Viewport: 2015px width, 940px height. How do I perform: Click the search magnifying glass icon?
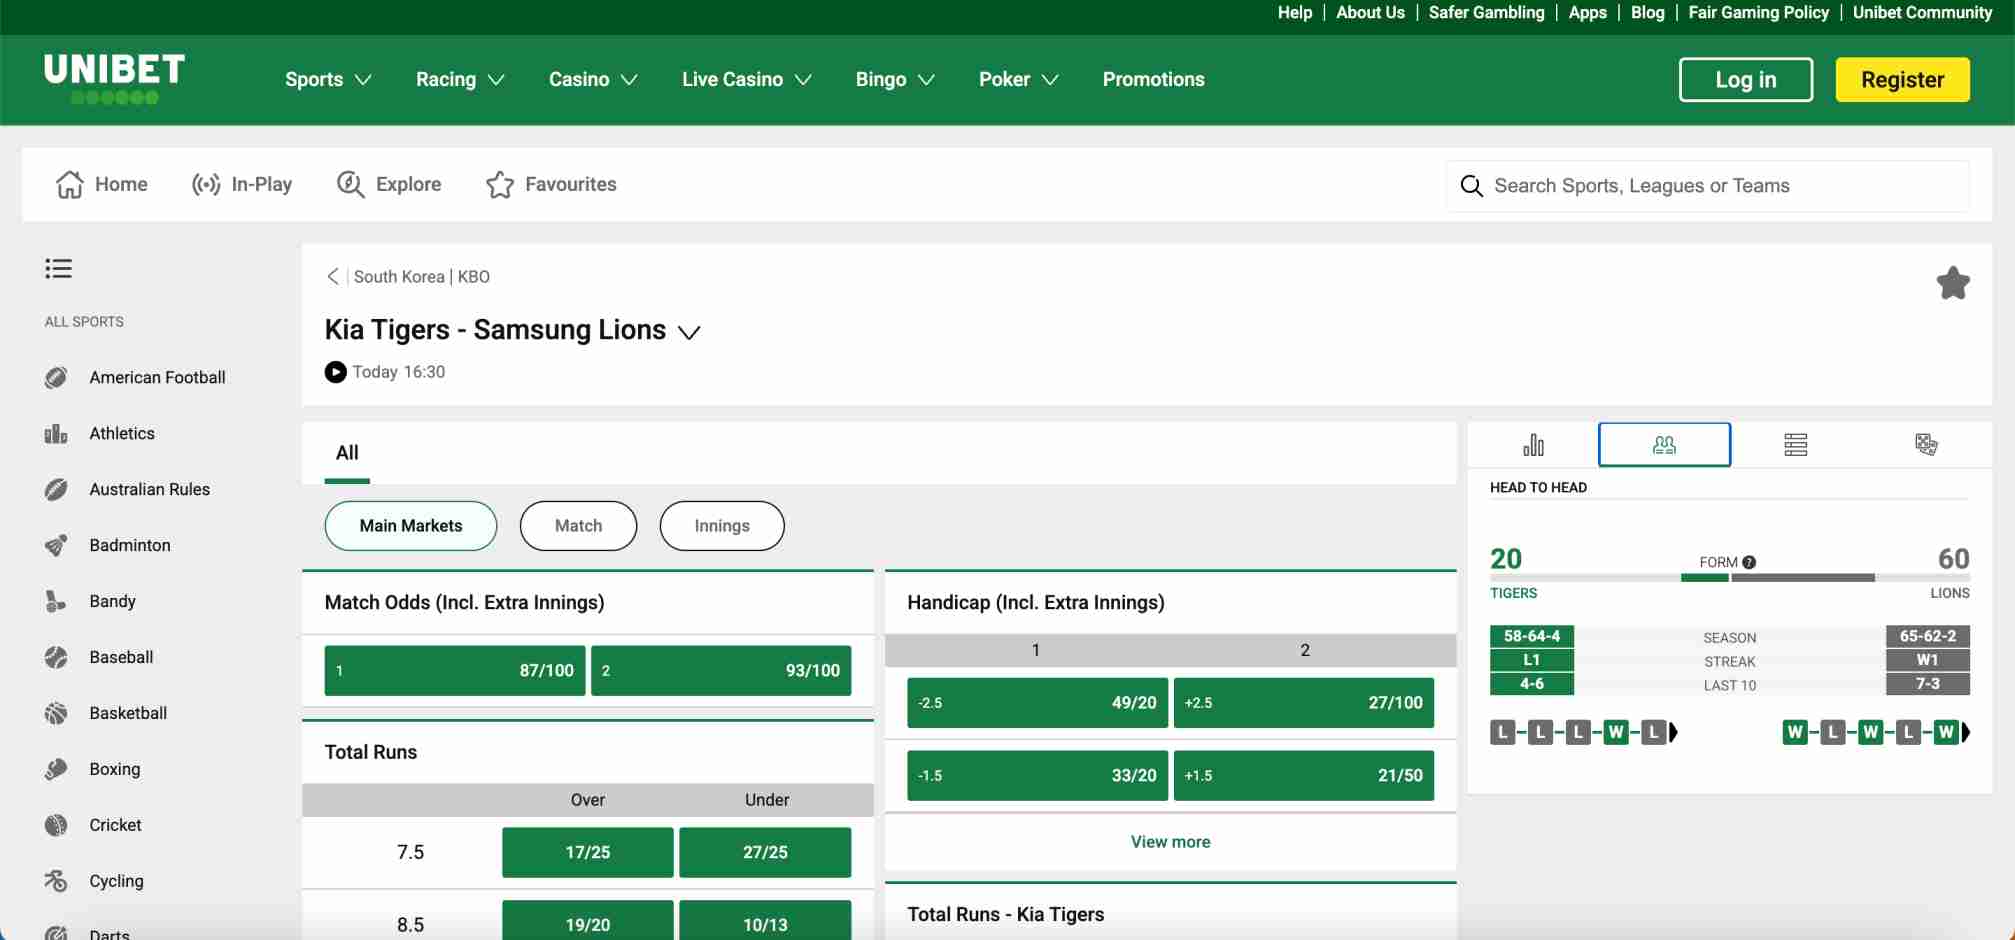pyautogui.click(x=1471, y=186)
